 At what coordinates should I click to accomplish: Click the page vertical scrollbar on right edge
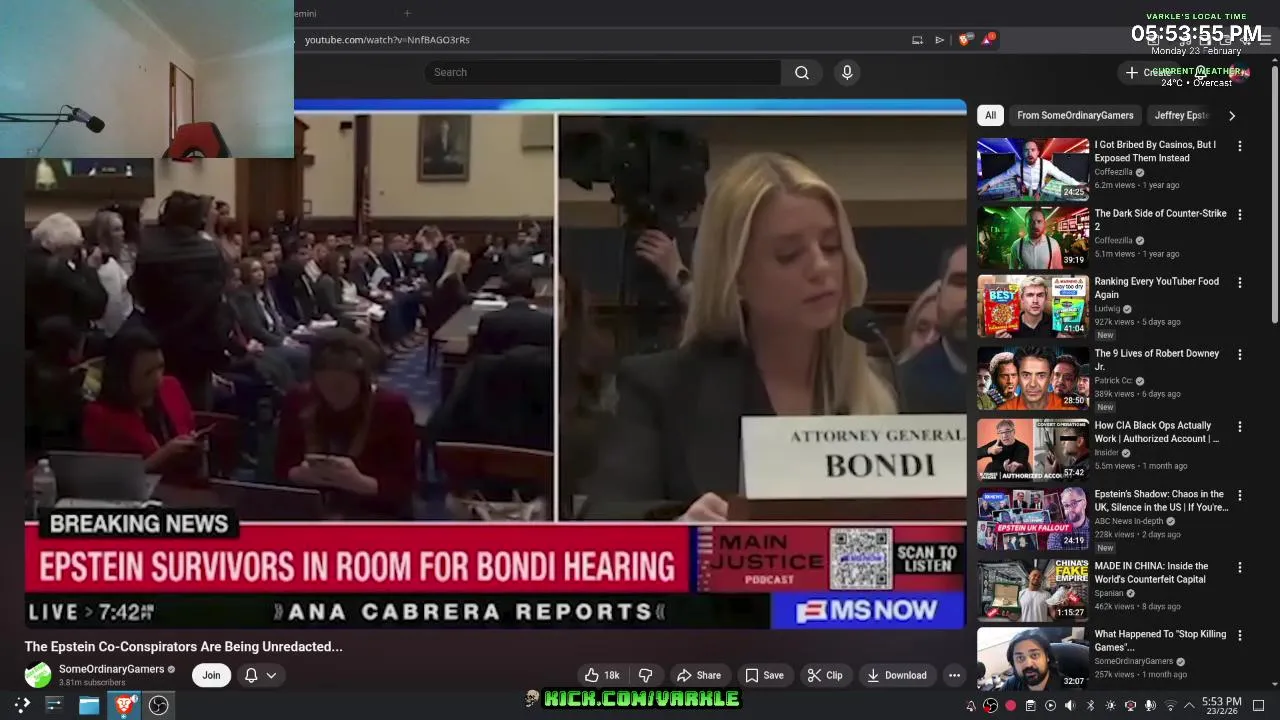[x=1274, y=195]
